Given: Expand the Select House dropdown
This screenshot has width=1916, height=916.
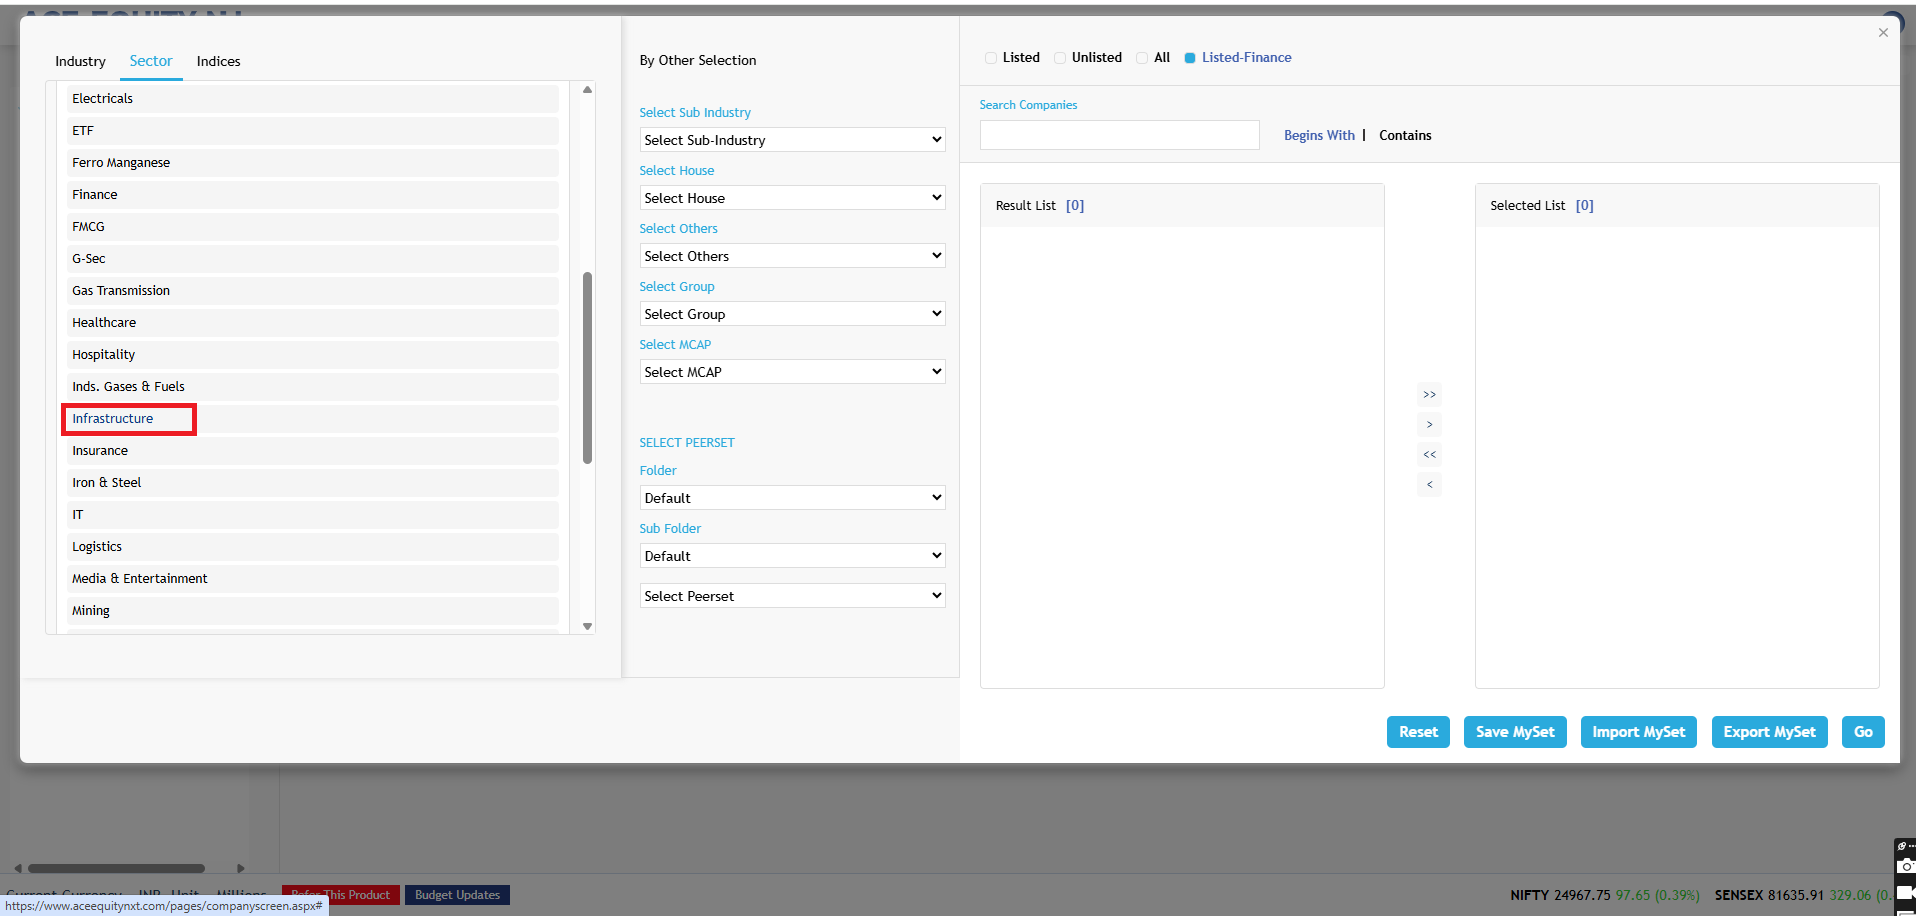Looking at the screenshot, I should (792, 198).
